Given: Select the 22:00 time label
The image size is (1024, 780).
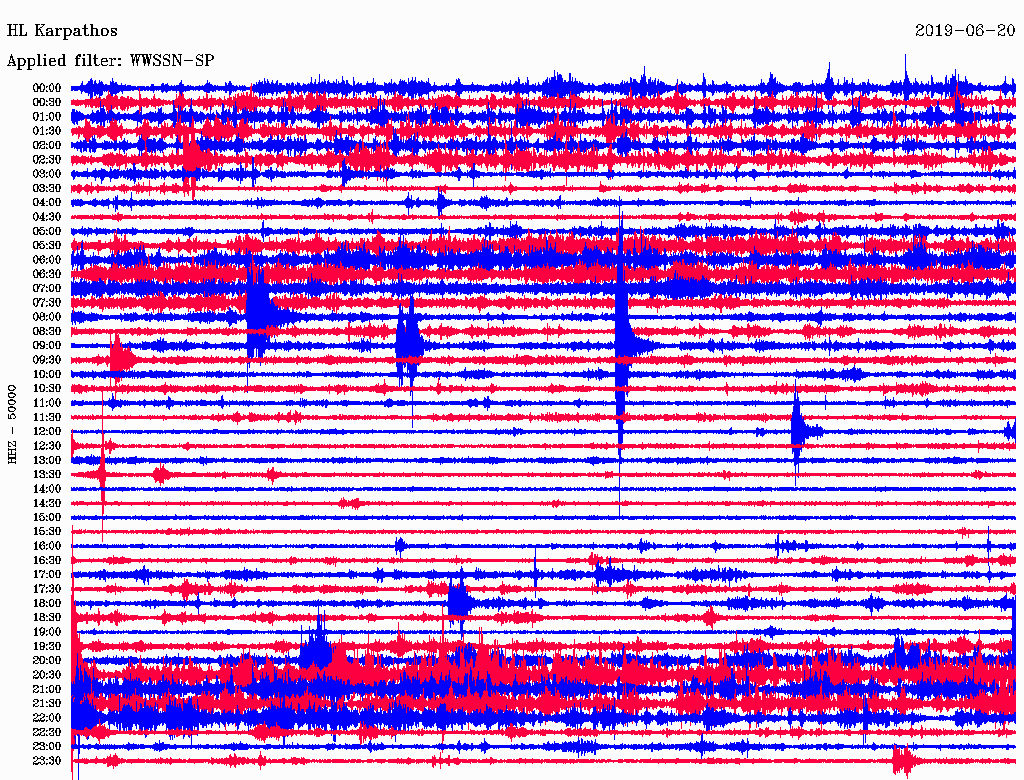Looking at the screenshot, I should 47,718.
